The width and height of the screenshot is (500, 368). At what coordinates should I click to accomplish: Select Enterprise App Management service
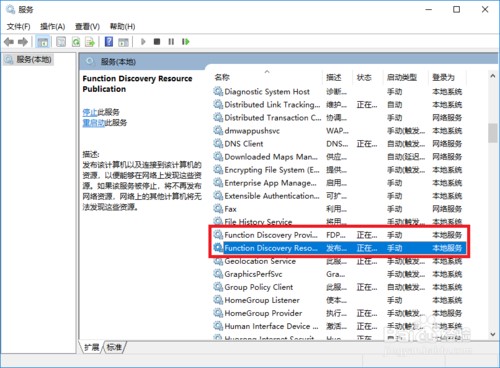(x=338, y=183)
